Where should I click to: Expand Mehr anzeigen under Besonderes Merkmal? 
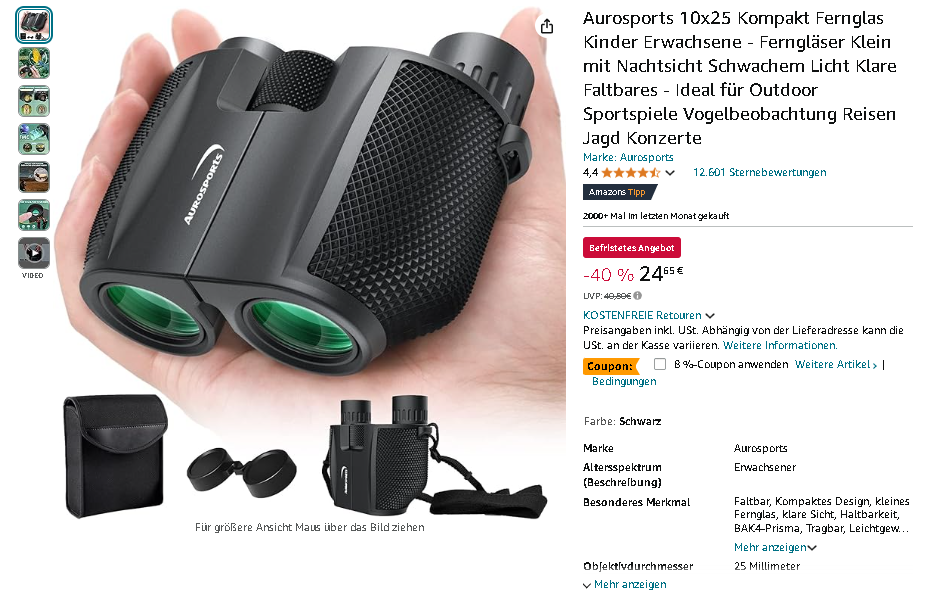[x=775, y=547]
